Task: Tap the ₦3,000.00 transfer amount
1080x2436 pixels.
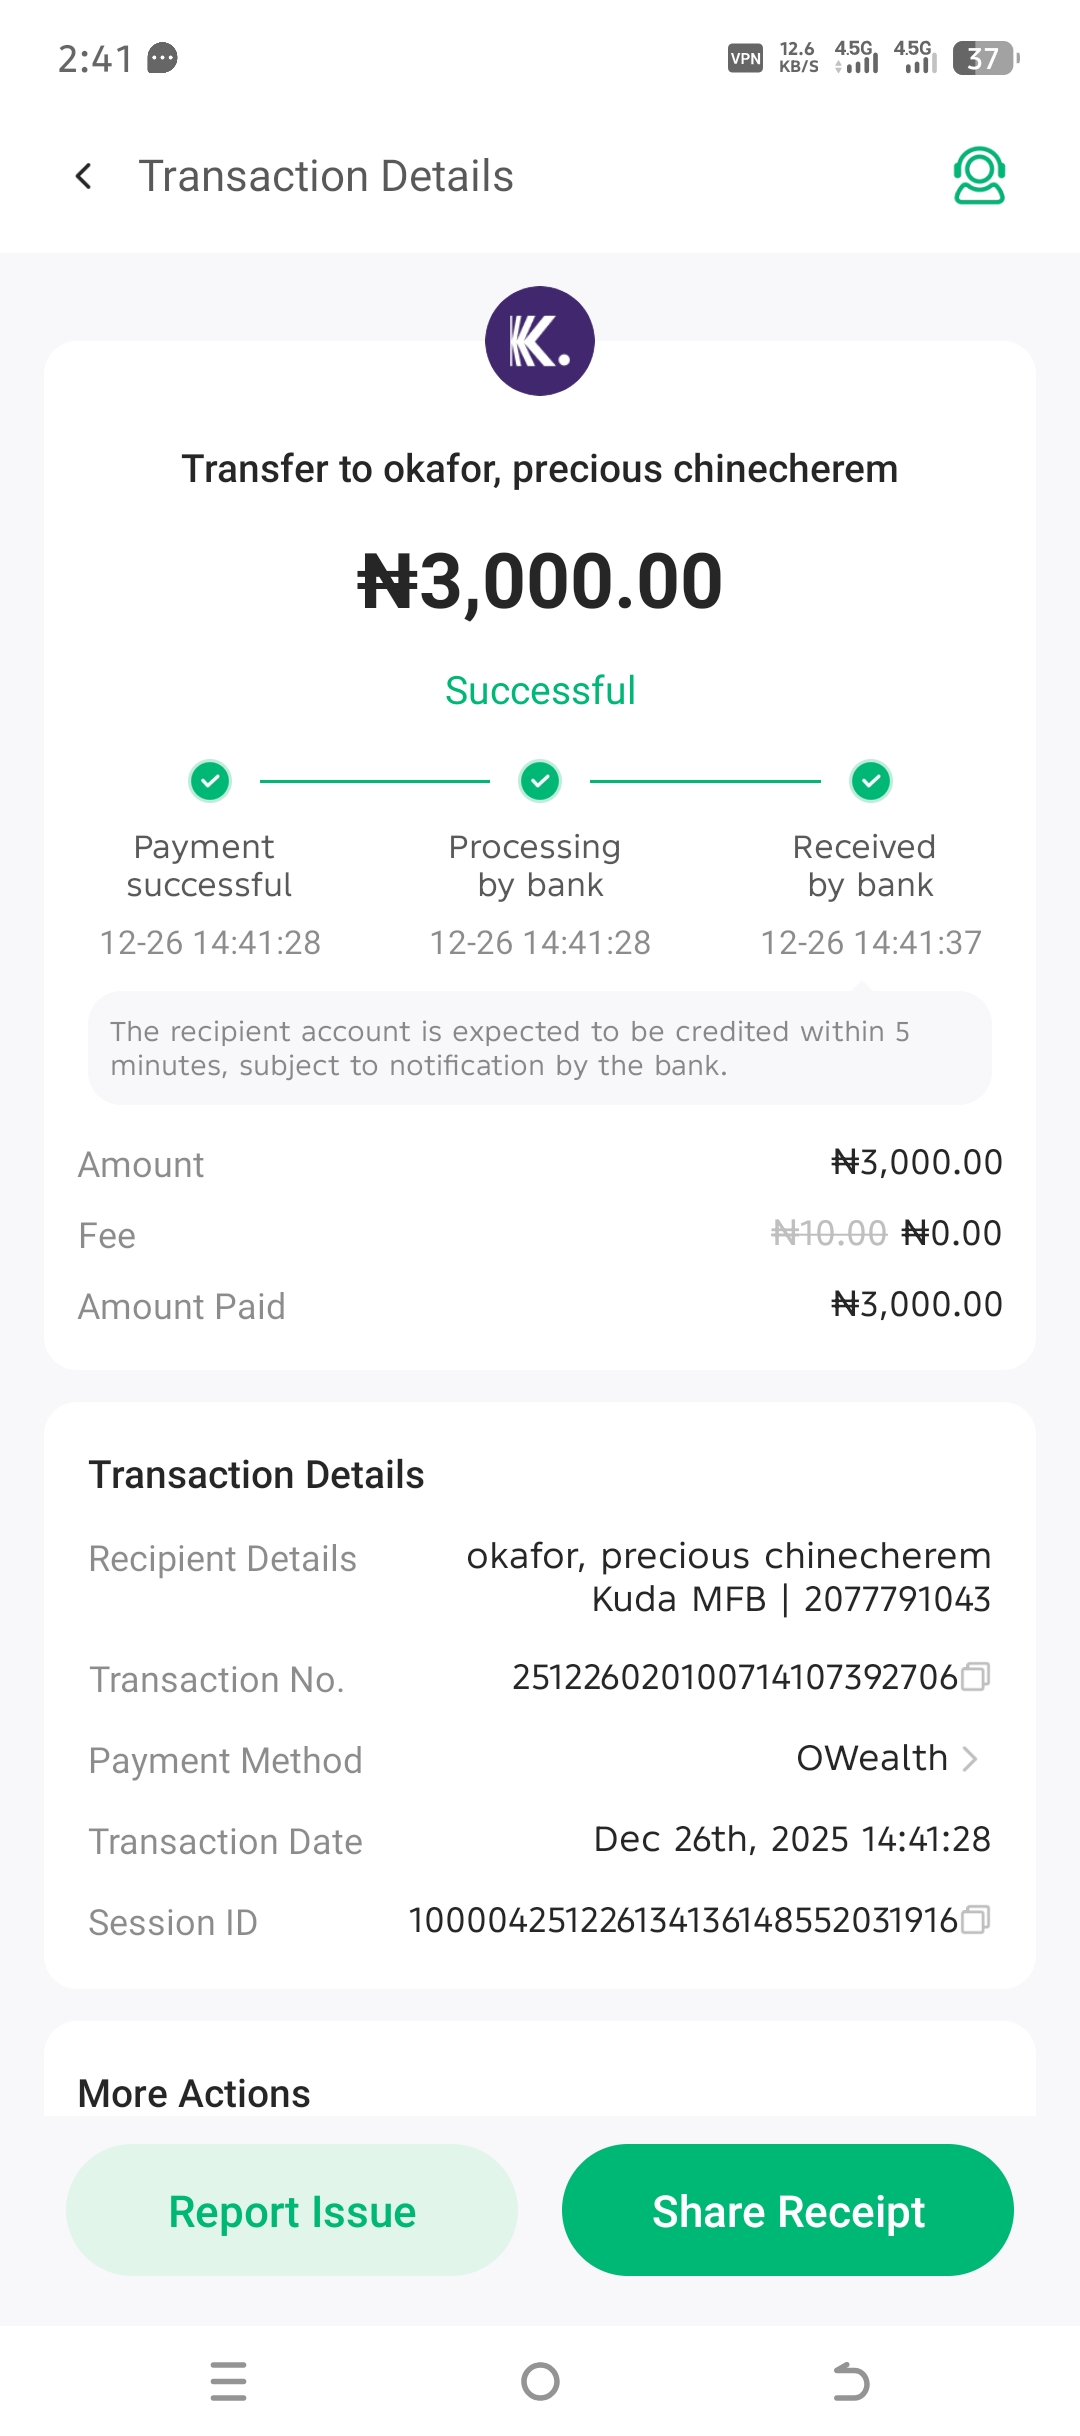Action: pyautogui.click(x=540, y=582)
